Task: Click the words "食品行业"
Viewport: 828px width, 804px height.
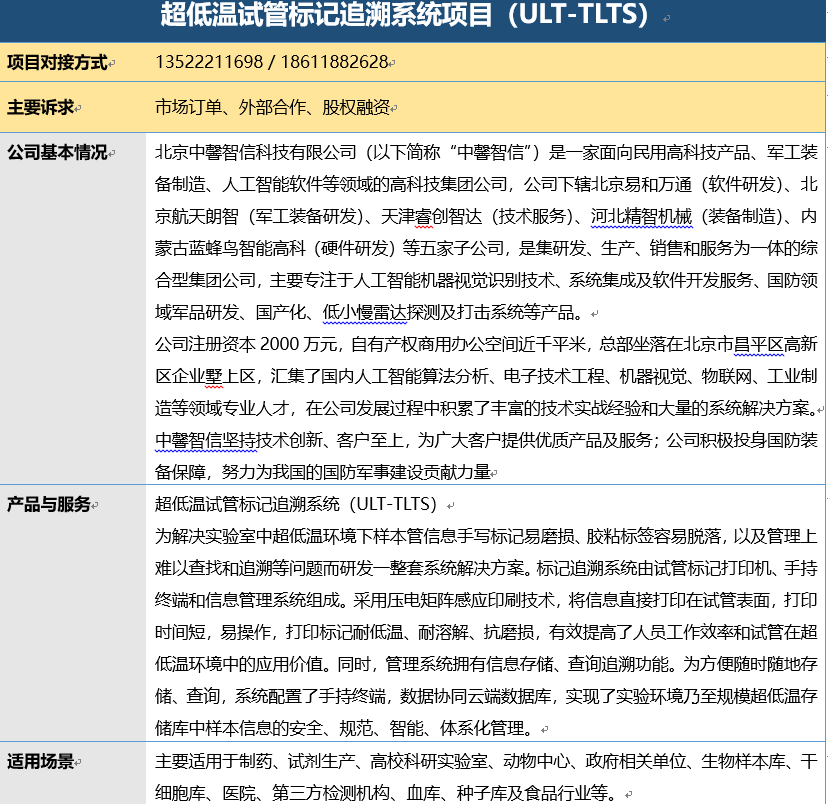Action: click(x=557, y=793)
